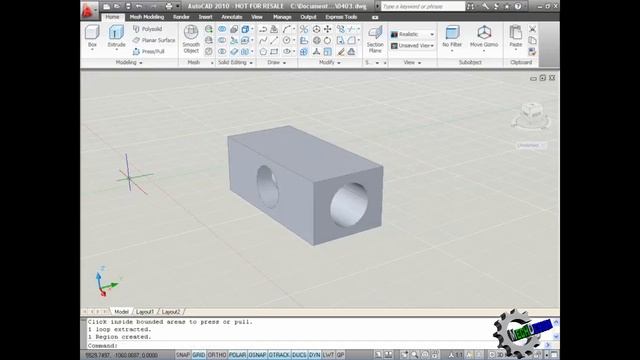
Task: Click the Cut scissors icon
Action: tap(532, 29)
